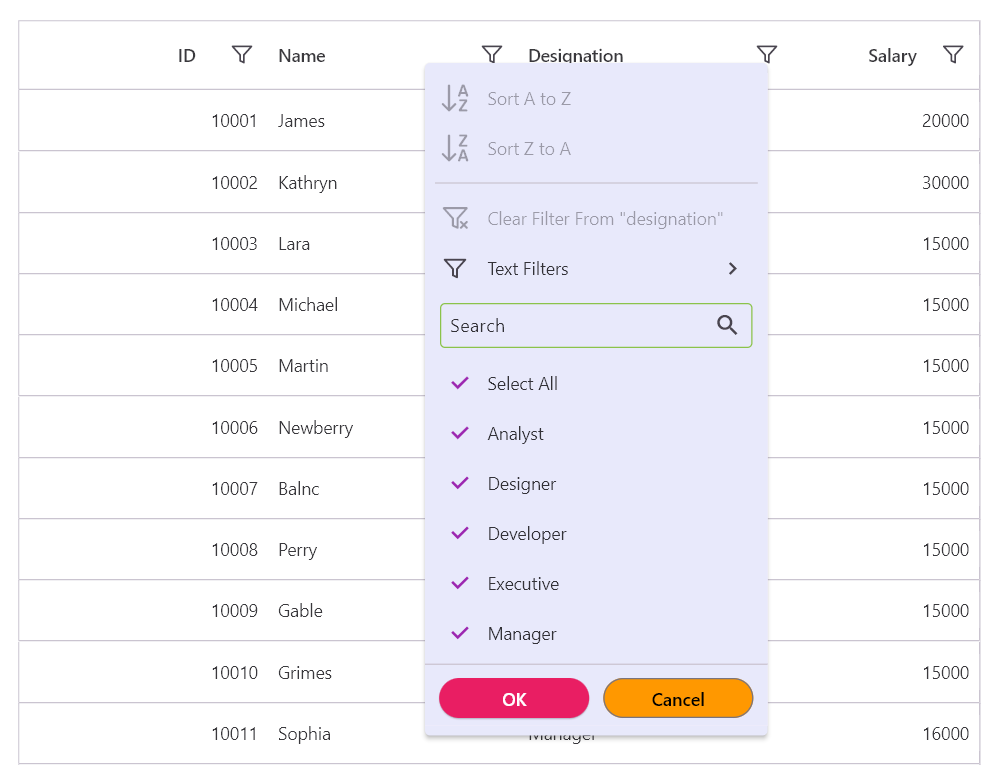
Task: Uncheck the Developer filter option
Action: click(460, 534)
